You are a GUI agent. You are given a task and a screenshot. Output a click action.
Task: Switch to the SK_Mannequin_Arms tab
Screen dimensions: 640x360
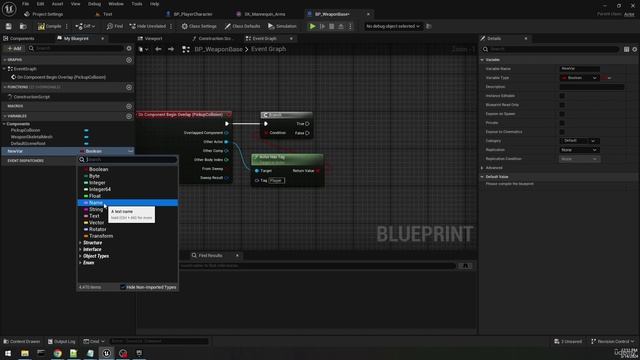pyautogui.click(x=264, y=14)
